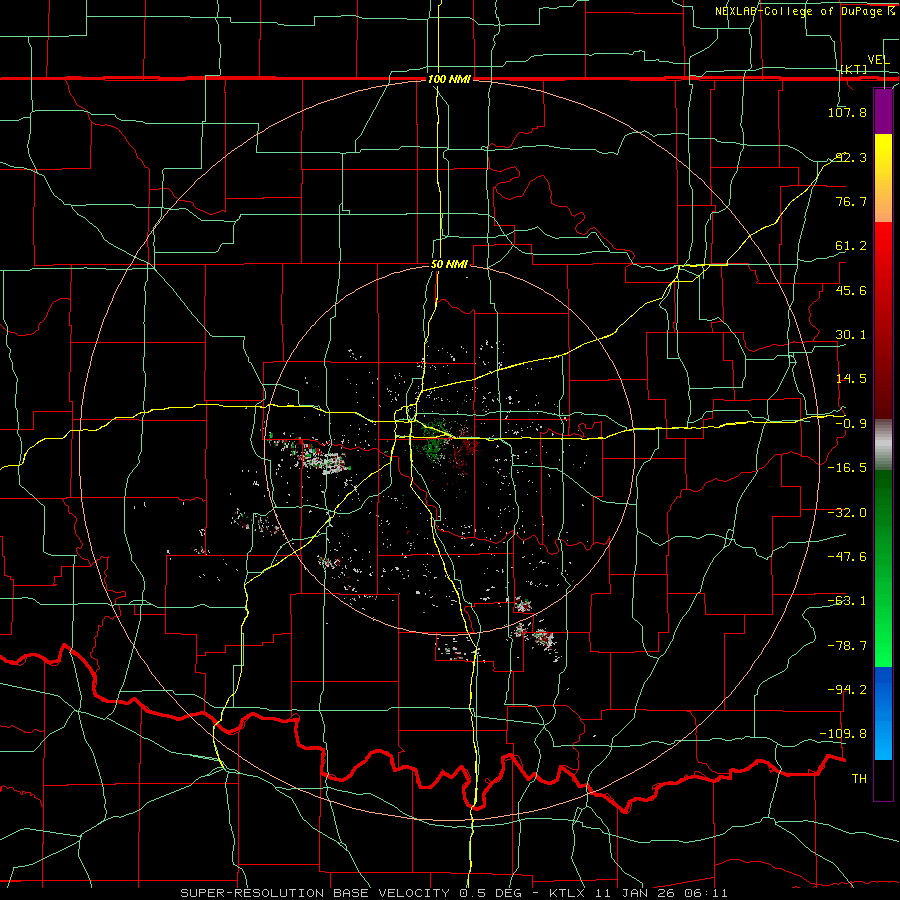
Task: Select the 30.1 velocity scale value
Action: click(x=850, y=335)
